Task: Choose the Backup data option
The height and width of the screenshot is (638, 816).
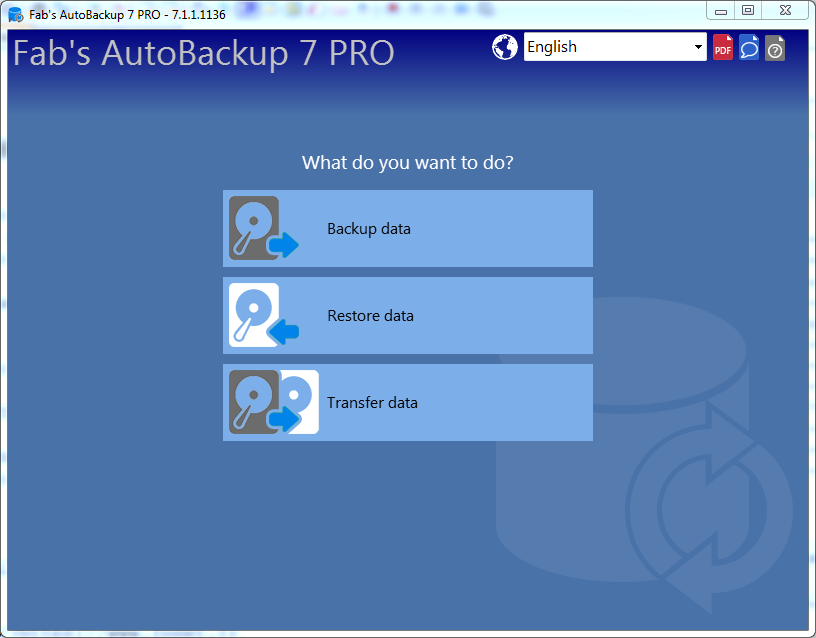Action: (x=408, y=228)
